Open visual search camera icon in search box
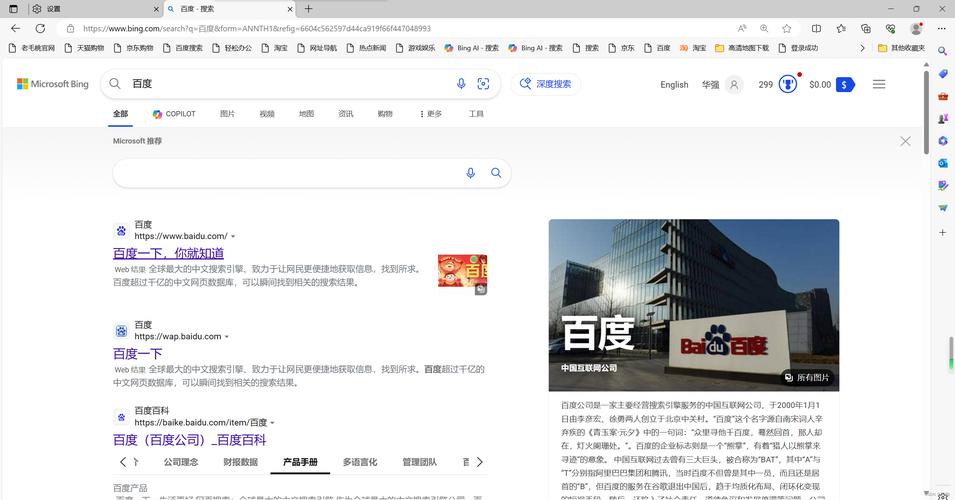Image resolution: width=955 pixels, height=500 pixels. tap(483, 84)
